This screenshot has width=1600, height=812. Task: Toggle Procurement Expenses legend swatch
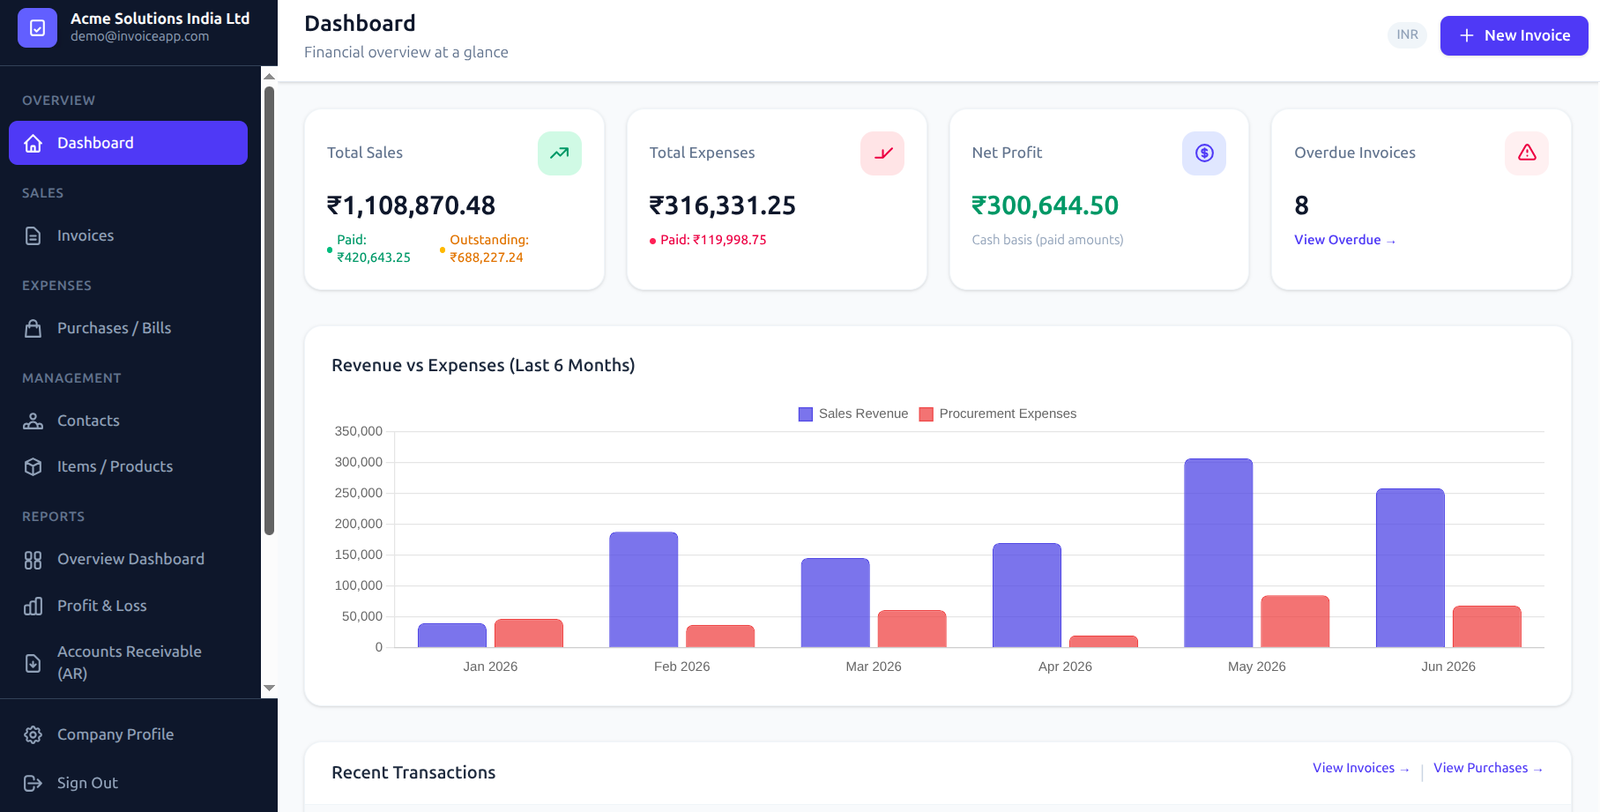926,414
